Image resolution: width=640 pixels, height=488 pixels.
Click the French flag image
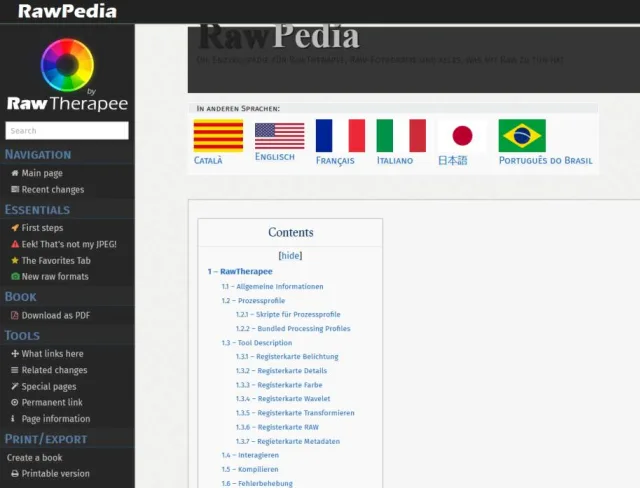tap(340, 135)
